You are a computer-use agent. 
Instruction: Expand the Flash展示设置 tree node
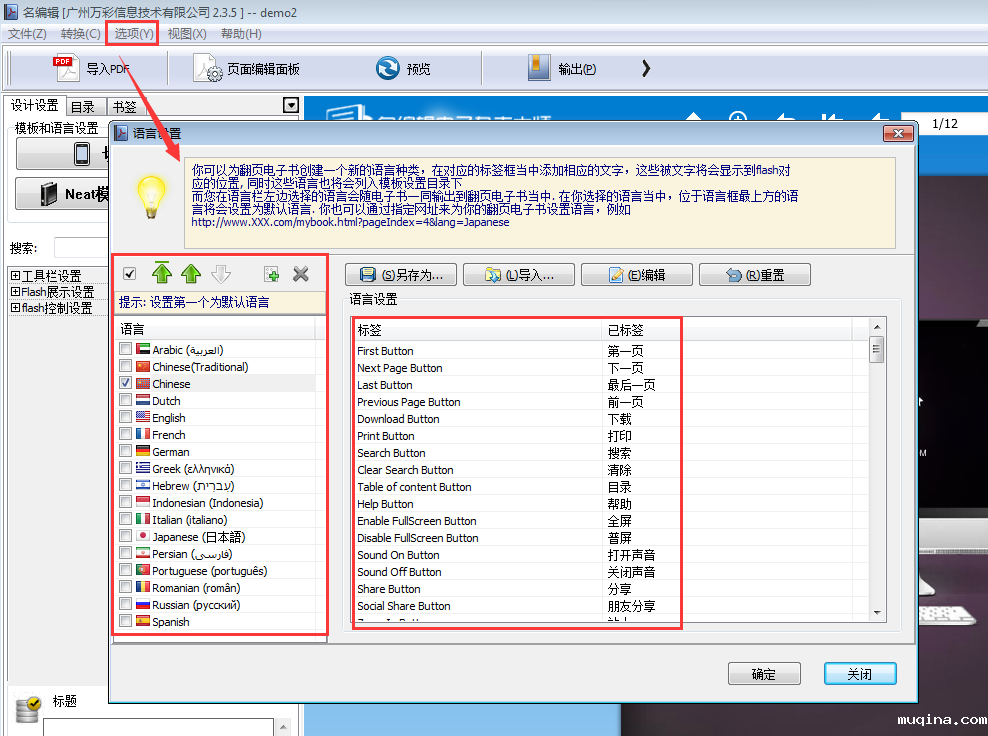click(x=16, y=292)
